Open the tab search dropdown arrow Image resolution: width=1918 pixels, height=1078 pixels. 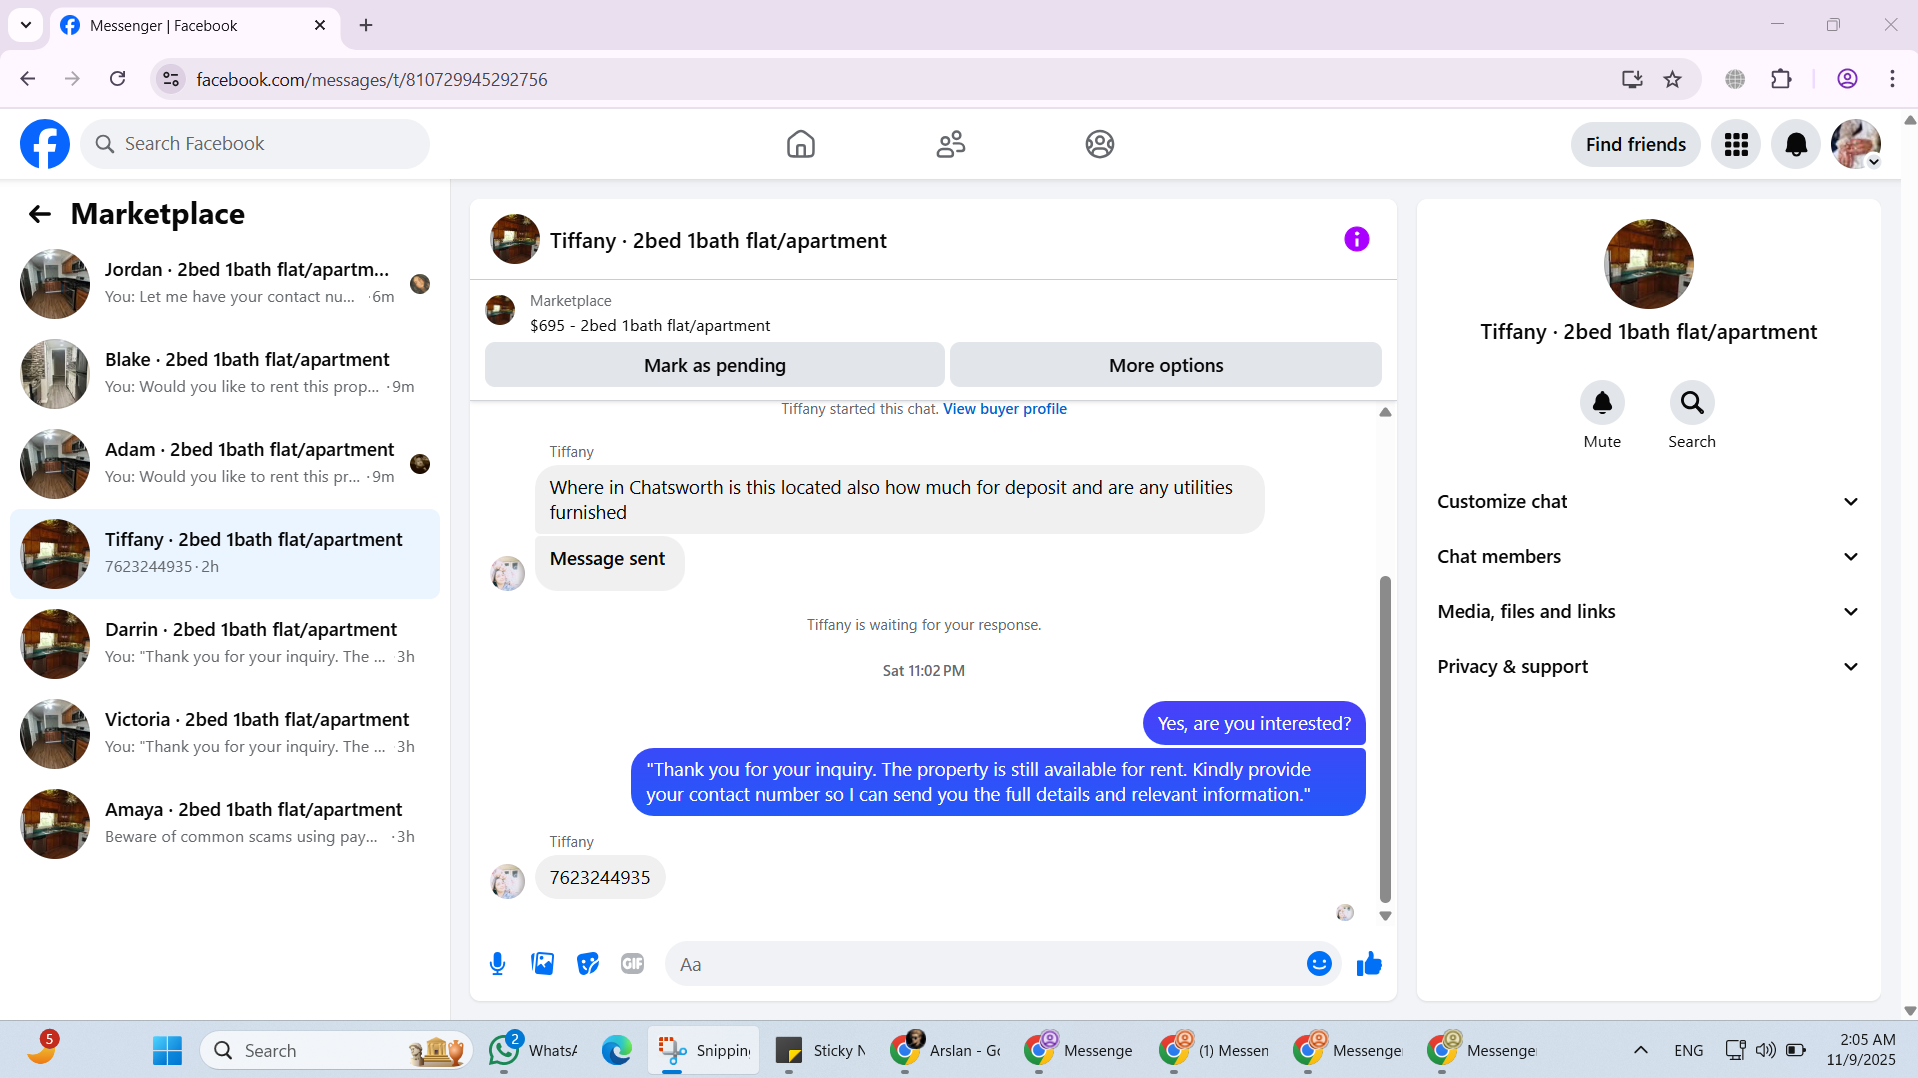pyautogui.click(x=26, y=25)
